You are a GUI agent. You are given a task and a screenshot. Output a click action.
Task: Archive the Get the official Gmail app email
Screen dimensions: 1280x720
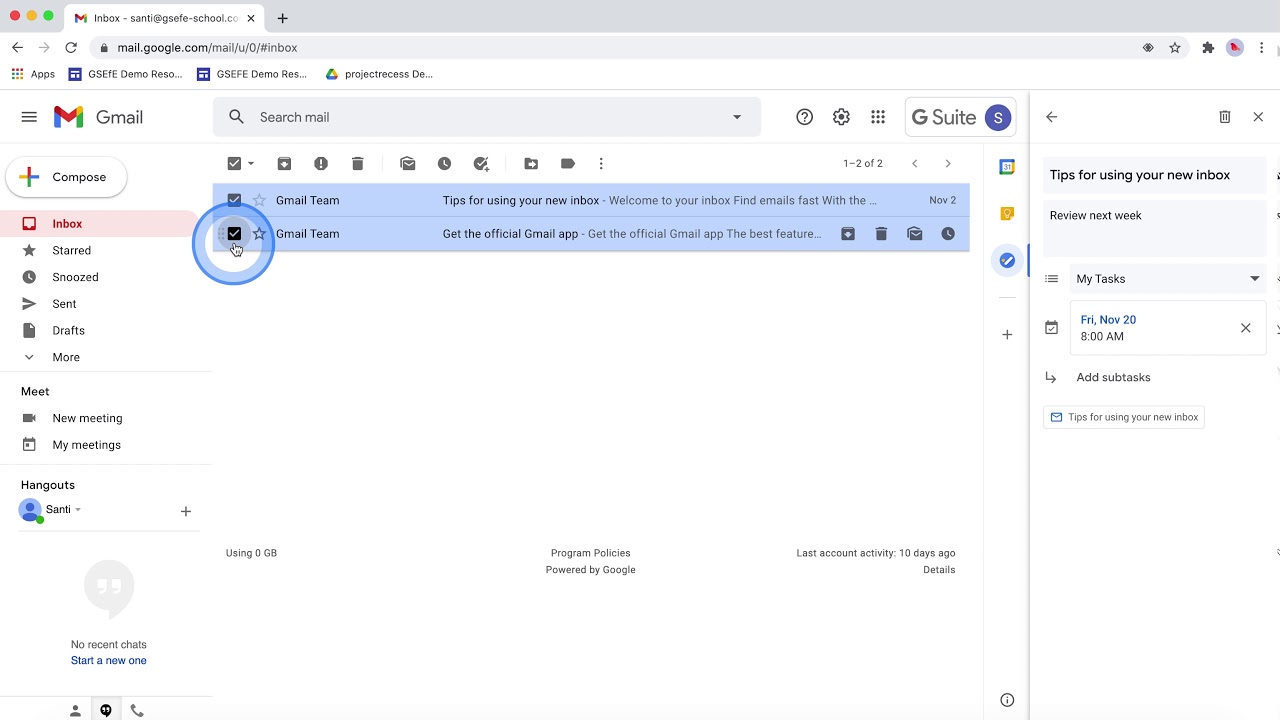click(x=848, y=234)
